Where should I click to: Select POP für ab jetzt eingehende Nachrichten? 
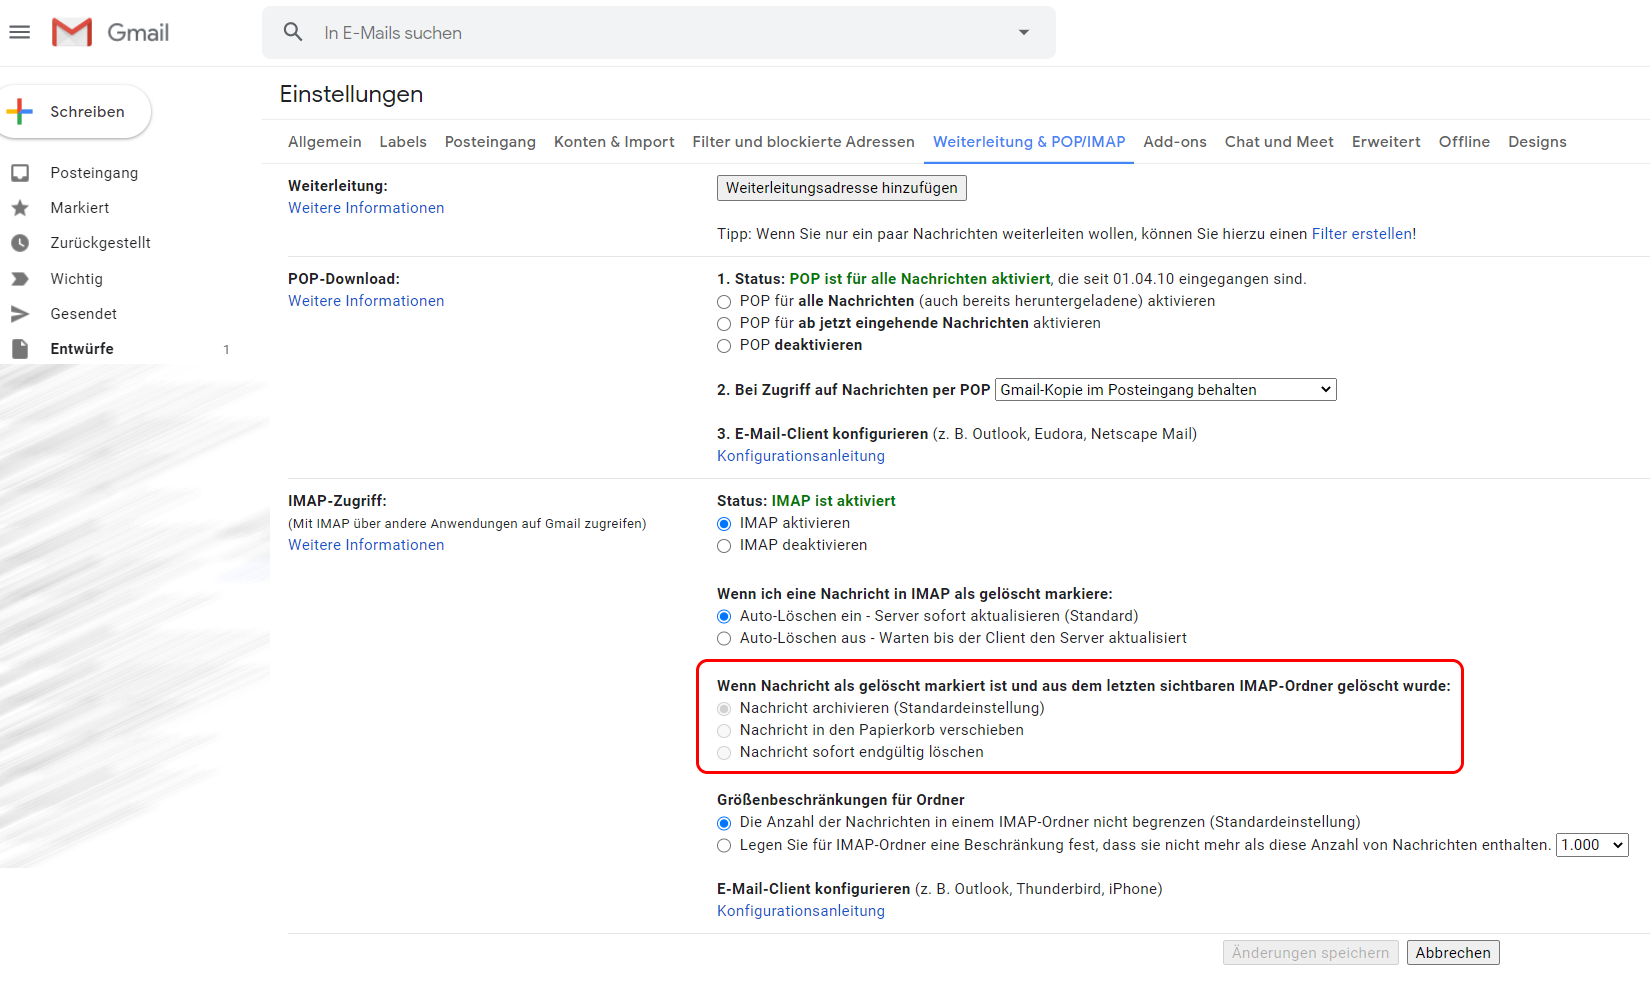pos(724,324)
